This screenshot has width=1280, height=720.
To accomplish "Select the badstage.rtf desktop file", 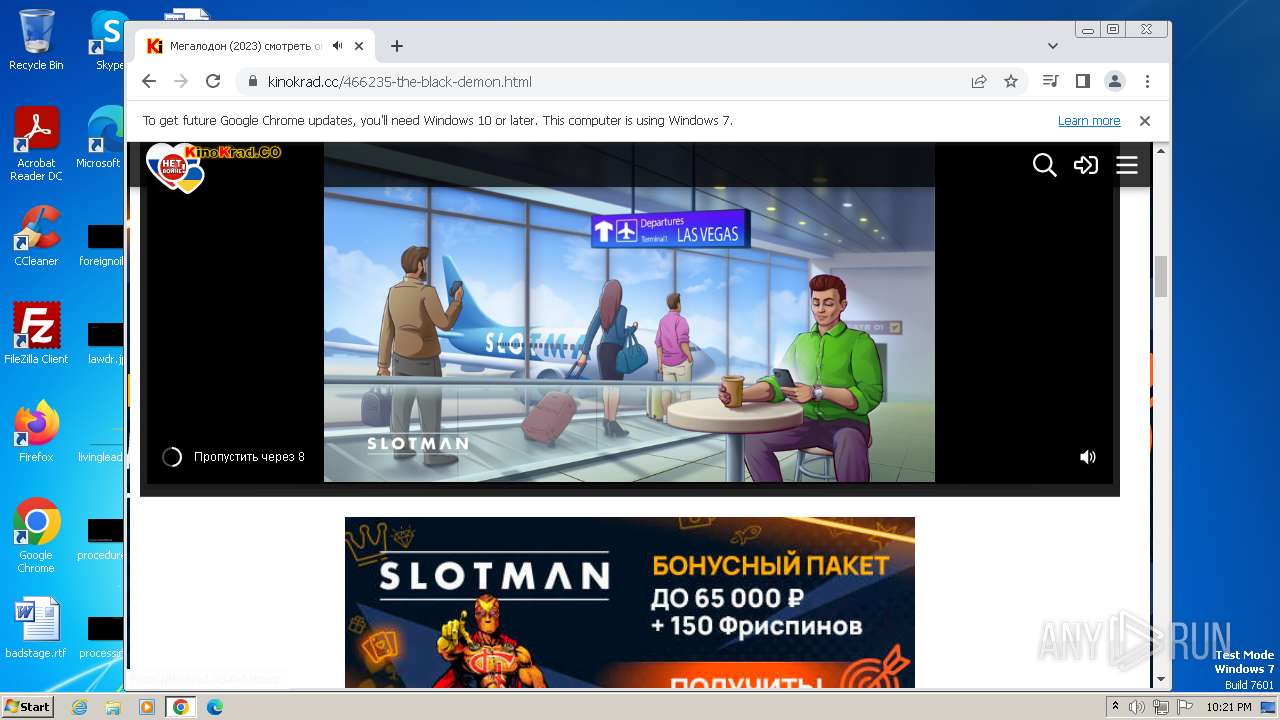I will coord(36,628).
